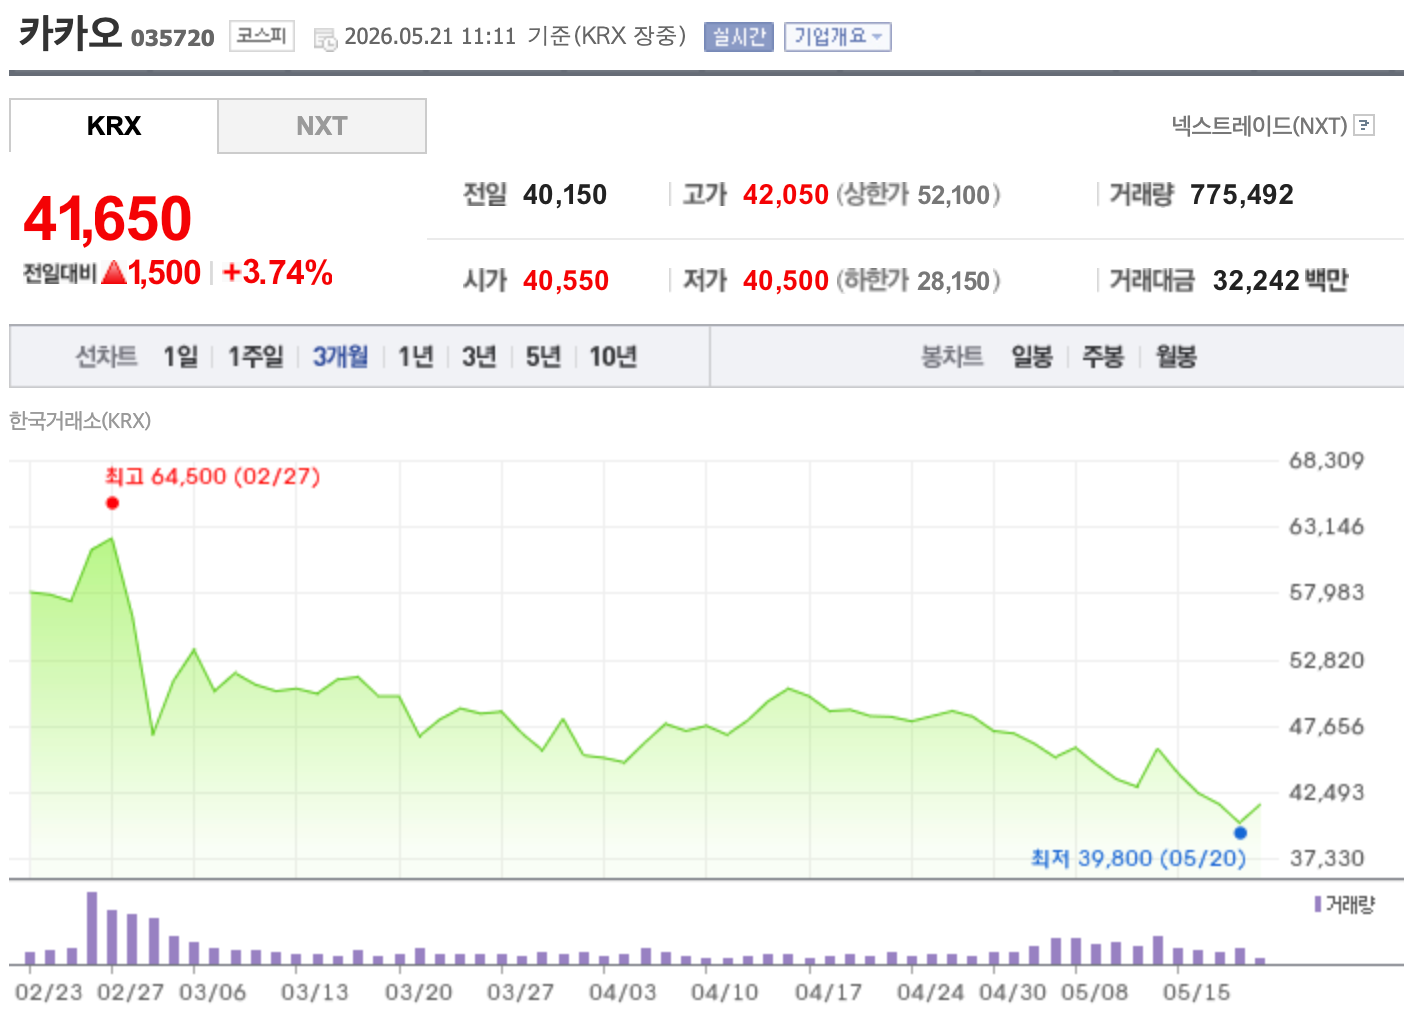Click the clock icon beside the date
This screenshot has height=1030, width=1404.
[x=325, y=39]
